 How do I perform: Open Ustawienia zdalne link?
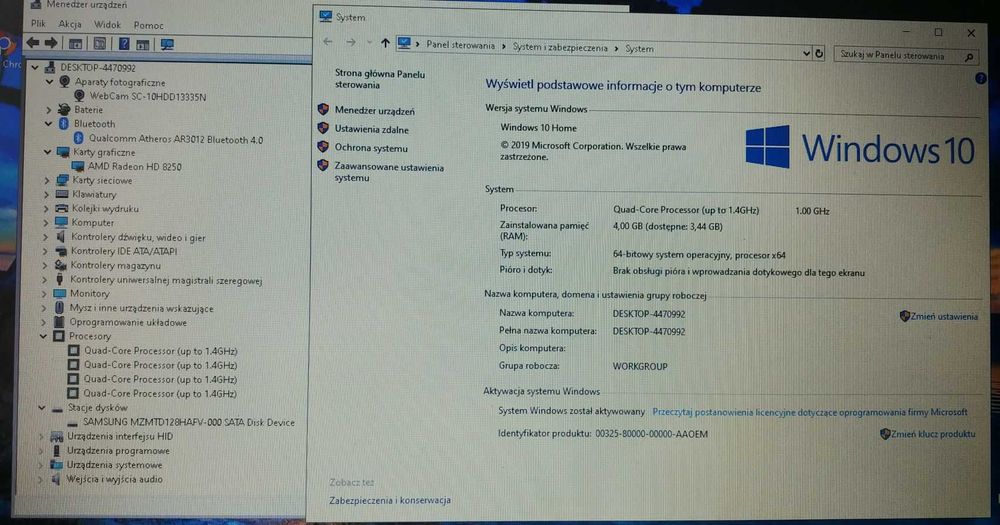pos(372,129)
